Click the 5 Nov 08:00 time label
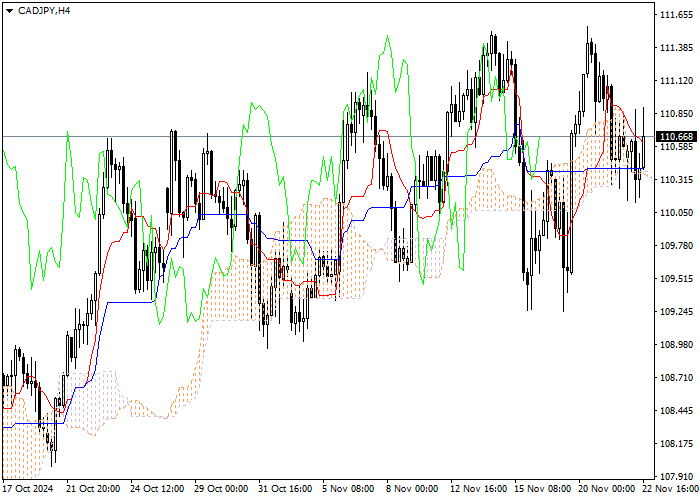This screenshot has height=500, width=700. point(348,489)
